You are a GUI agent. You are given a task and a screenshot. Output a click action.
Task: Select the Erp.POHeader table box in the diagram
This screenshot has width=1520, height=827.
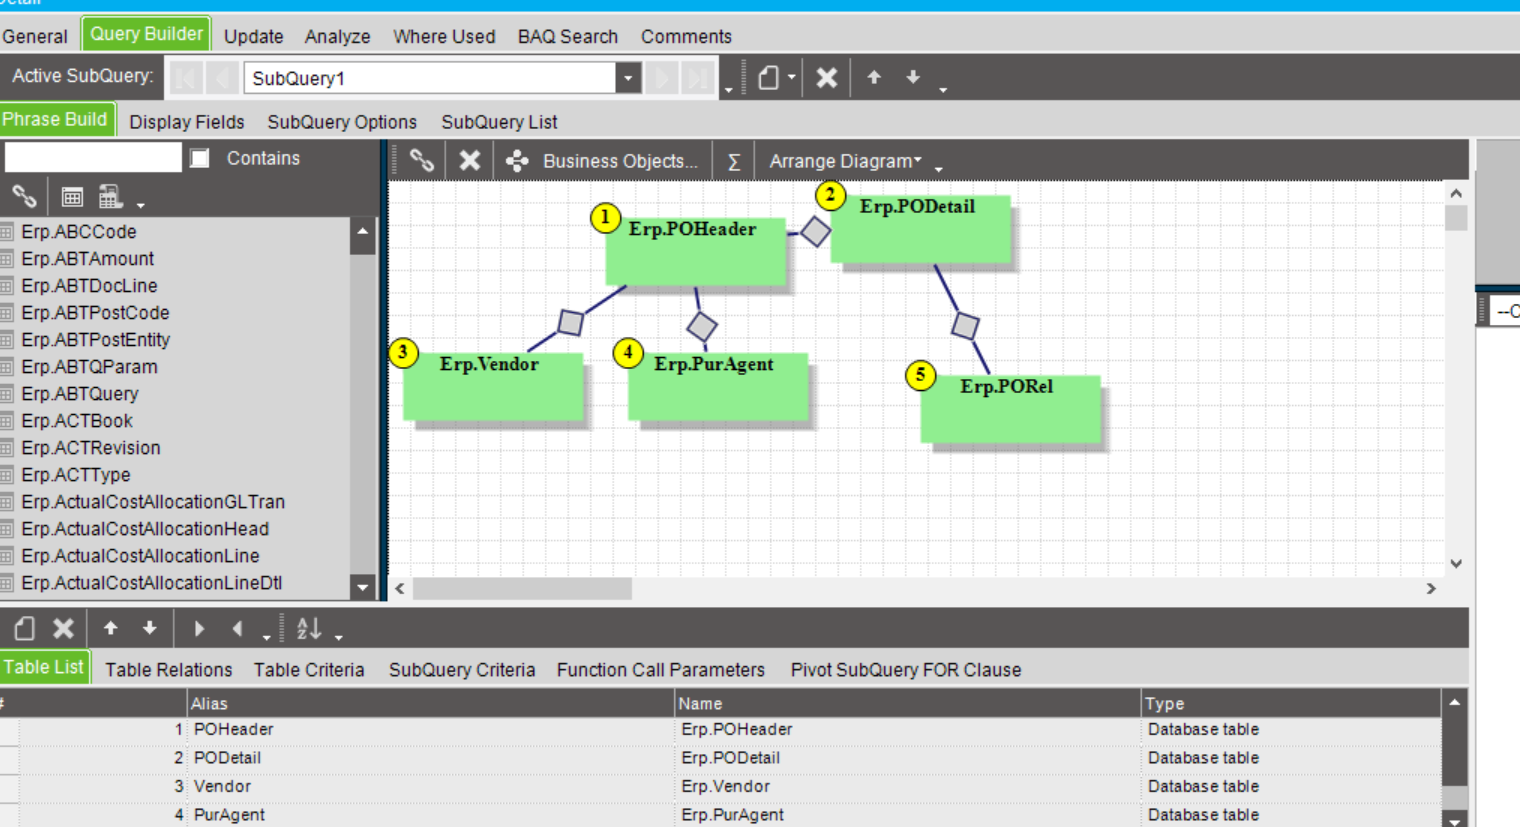click(696, 251)
